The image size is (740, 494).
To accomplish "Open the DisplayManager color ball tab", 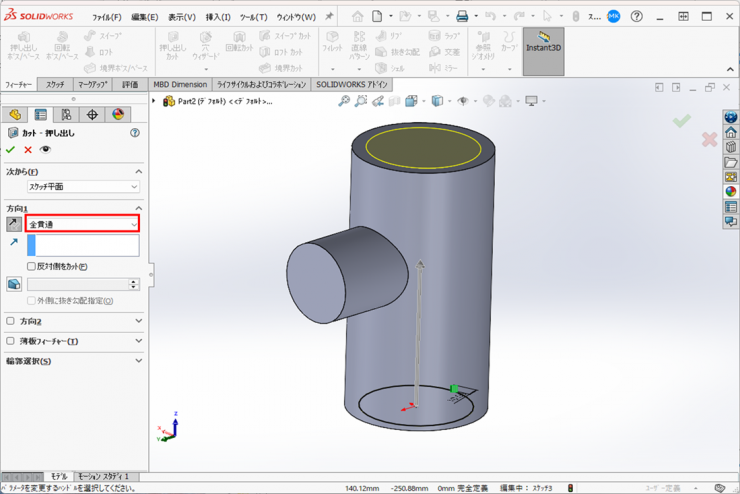I will pyautogui.click(x=118, y=115).
